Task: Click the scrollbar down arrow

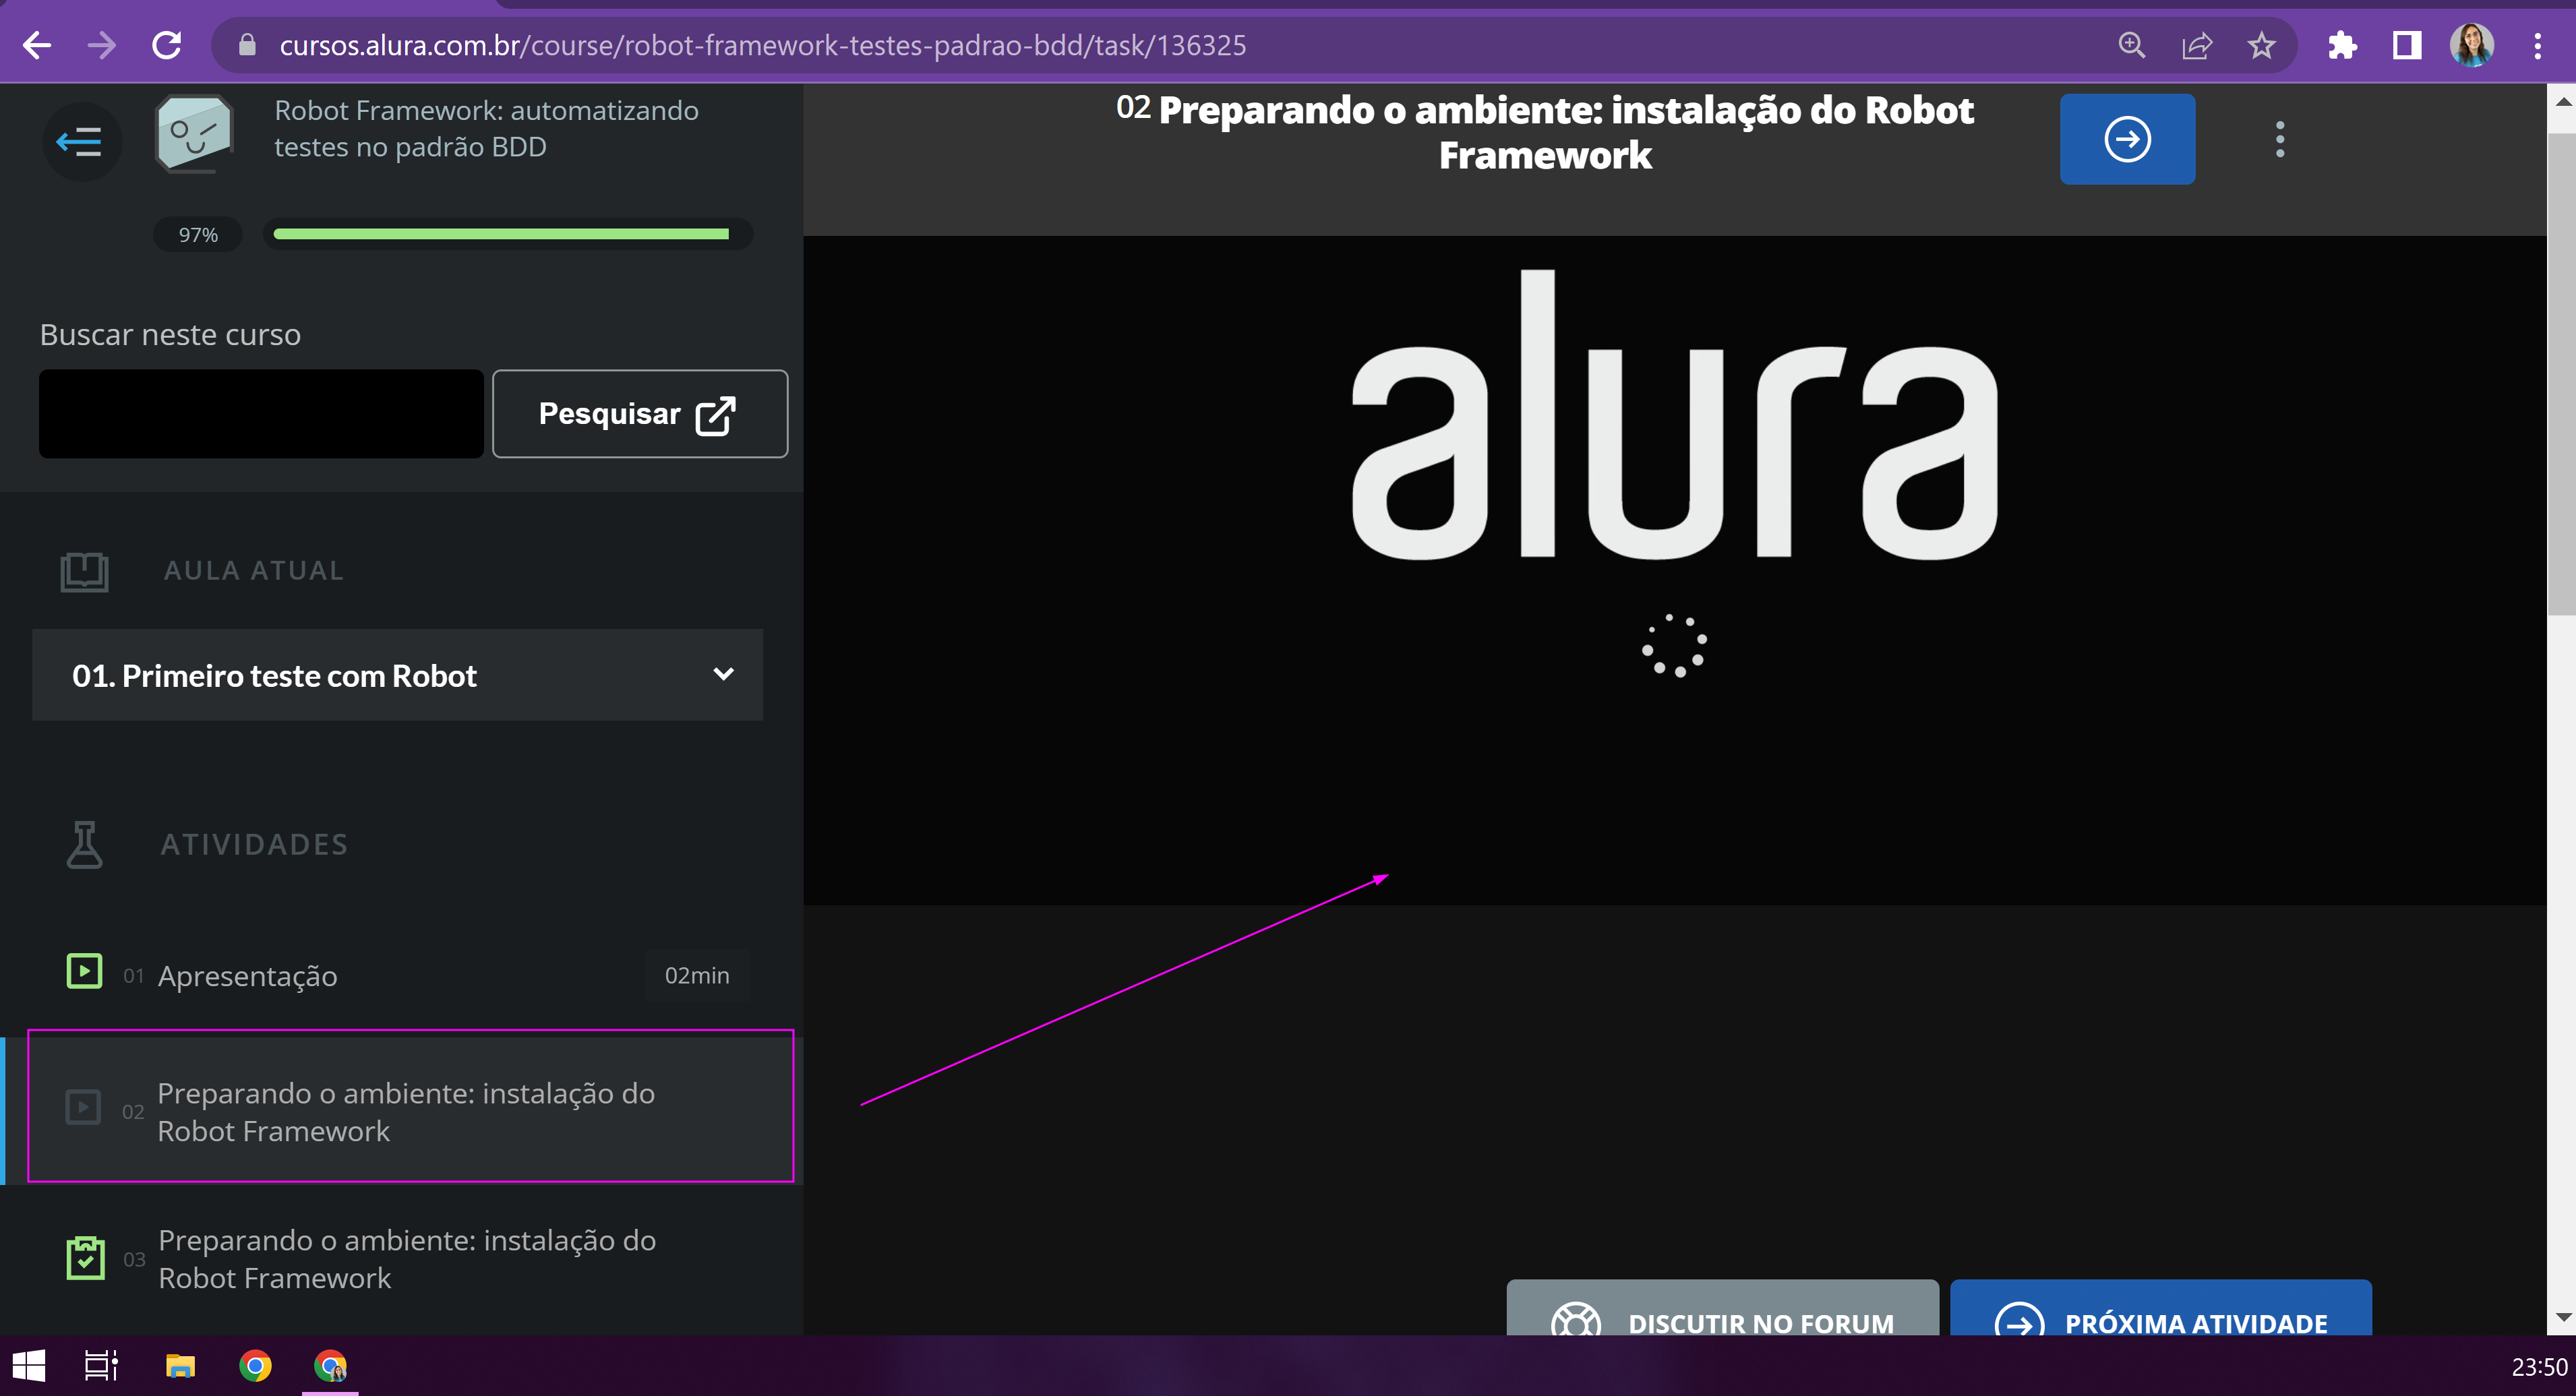Action: pos(2562,1317)
